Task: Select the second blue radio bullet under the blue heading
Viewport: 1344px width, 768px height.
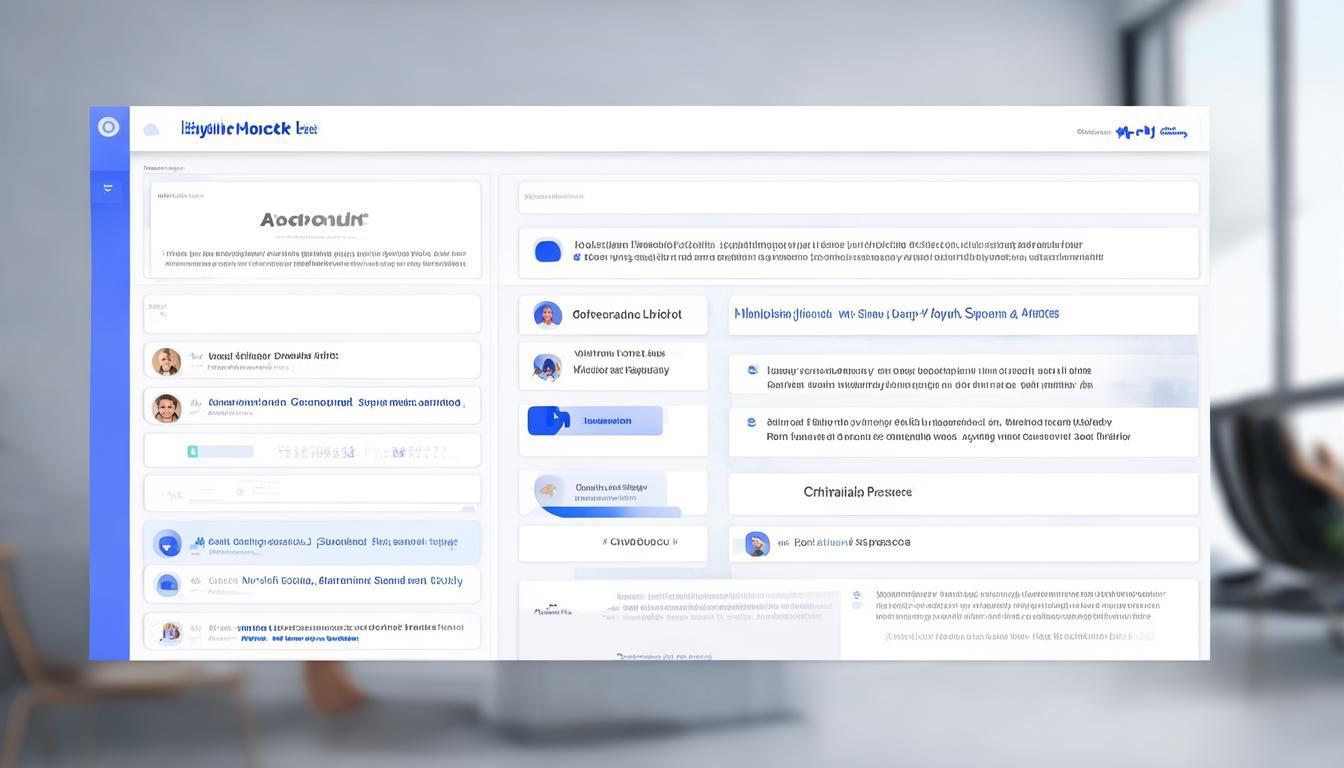Action: click(752, 422)
